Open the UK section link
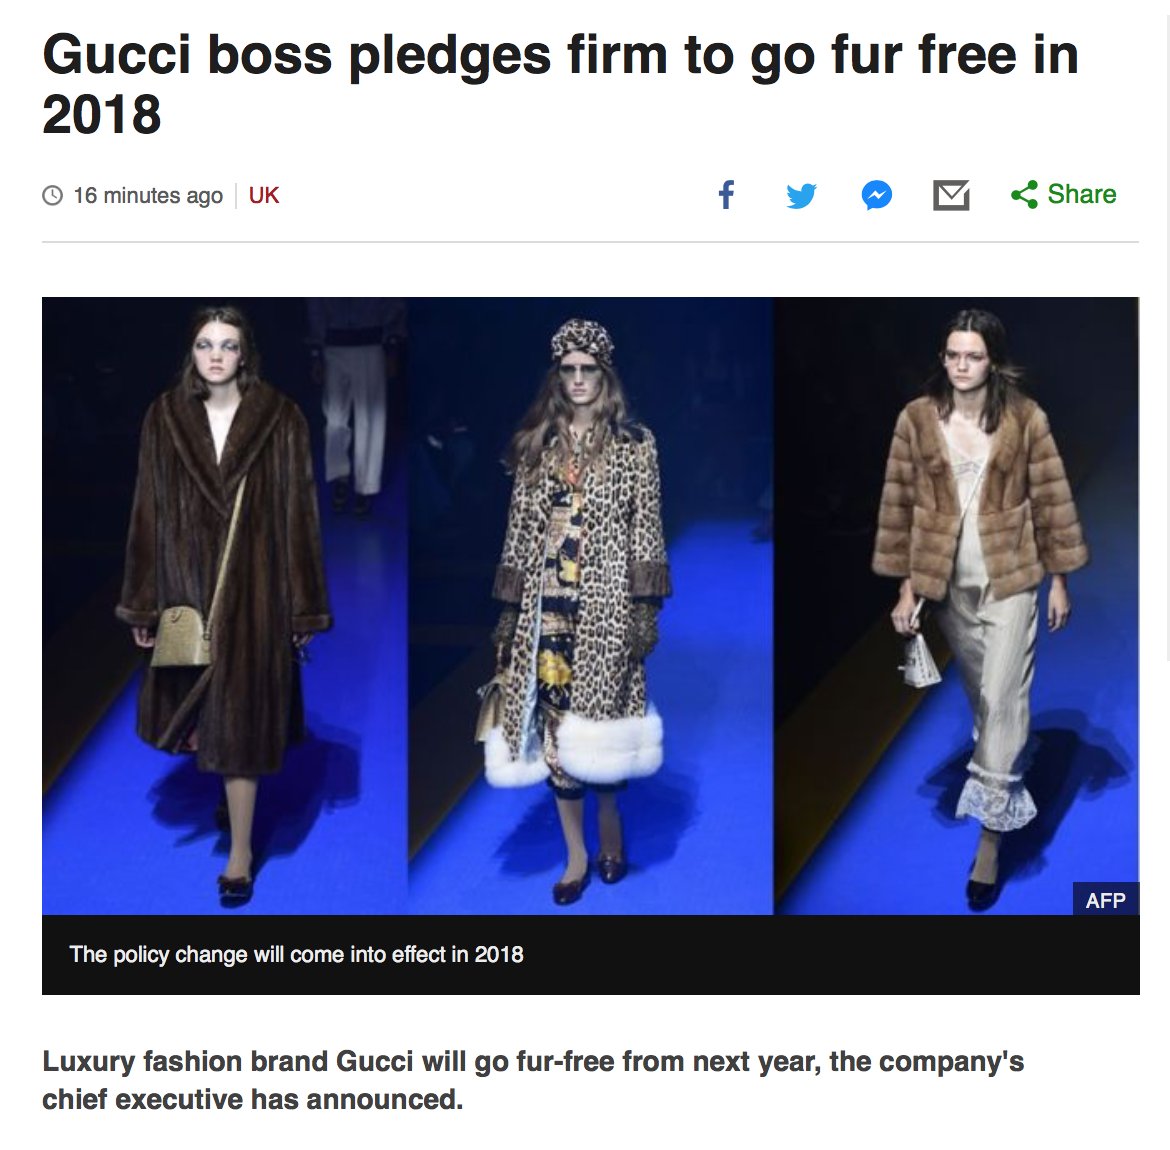This screenshot has height=1150, width=1170. (x=263, y=196)
